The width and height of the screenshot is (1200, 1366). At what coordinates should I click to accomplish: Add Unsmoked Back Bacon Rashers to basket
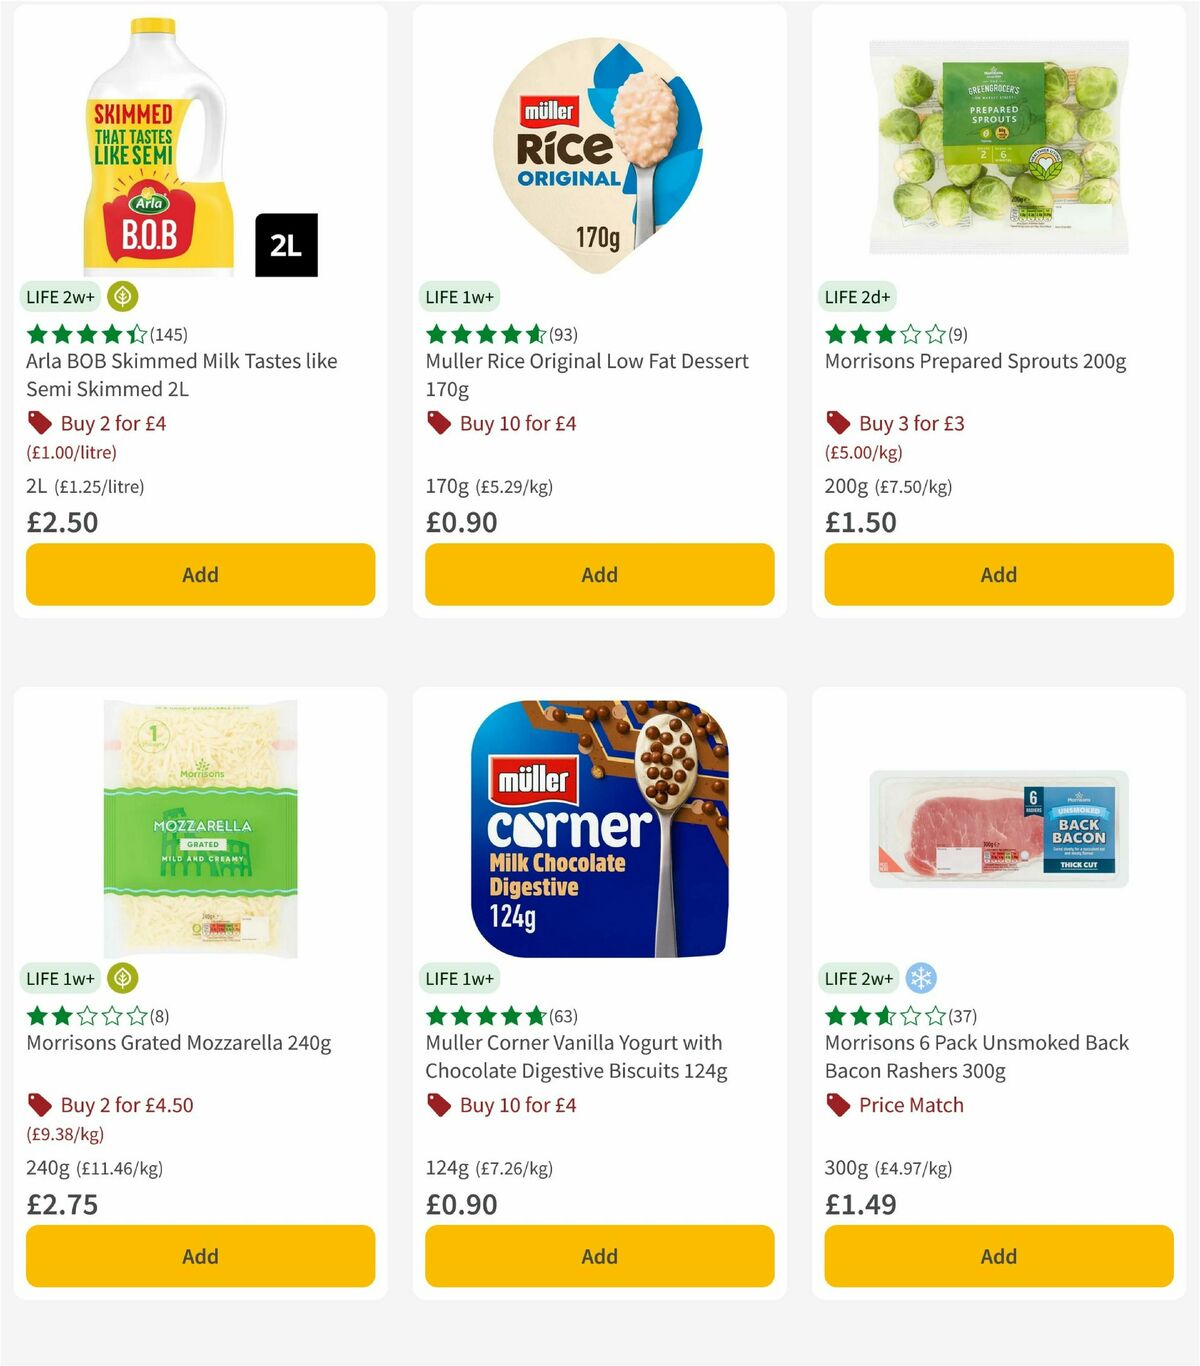pyautogui.click(x=998, y=1256)
